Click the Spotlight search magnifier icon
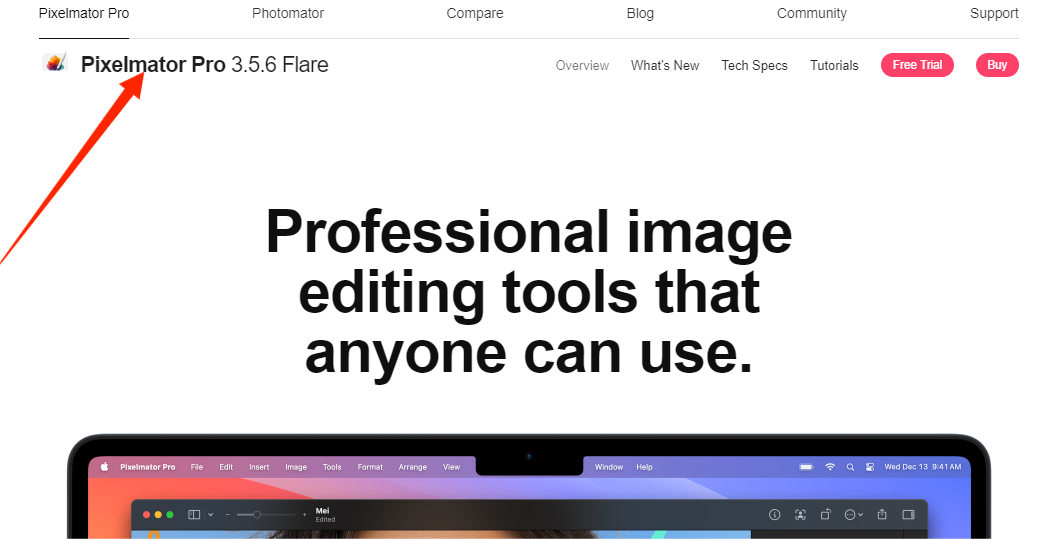 point(850,467)
